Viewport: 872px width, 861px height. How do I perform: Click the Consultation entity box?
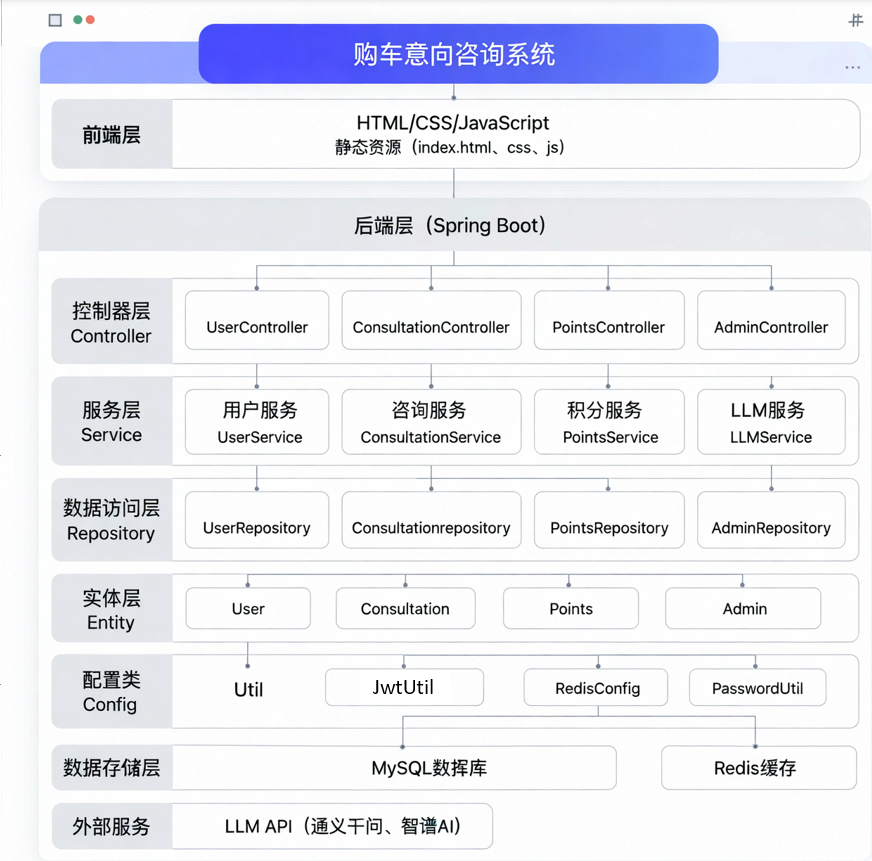click(x=405, y=608)
